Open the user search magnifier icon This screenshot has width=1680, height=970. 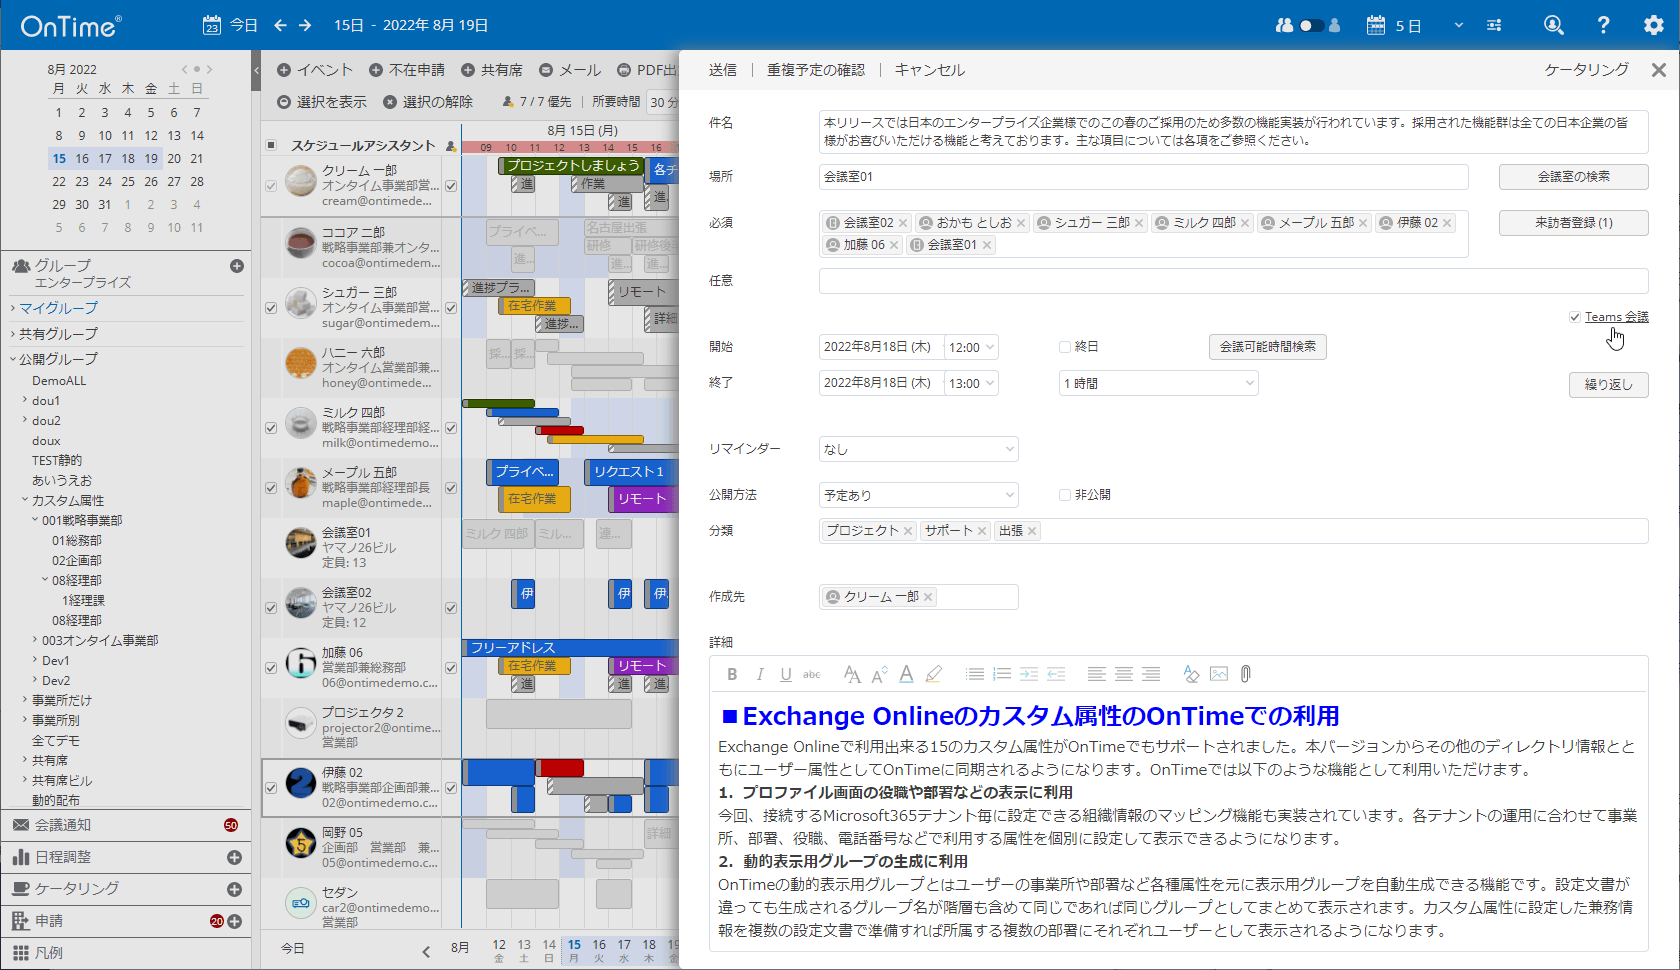pos(1553,24)
